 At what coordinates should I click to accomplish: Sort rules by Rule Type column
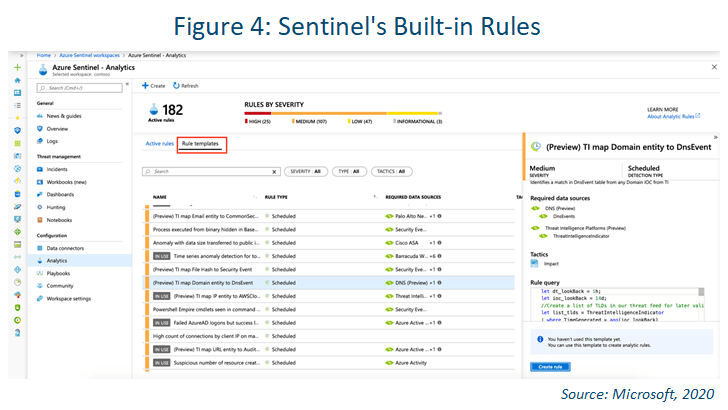pos(276,197)
